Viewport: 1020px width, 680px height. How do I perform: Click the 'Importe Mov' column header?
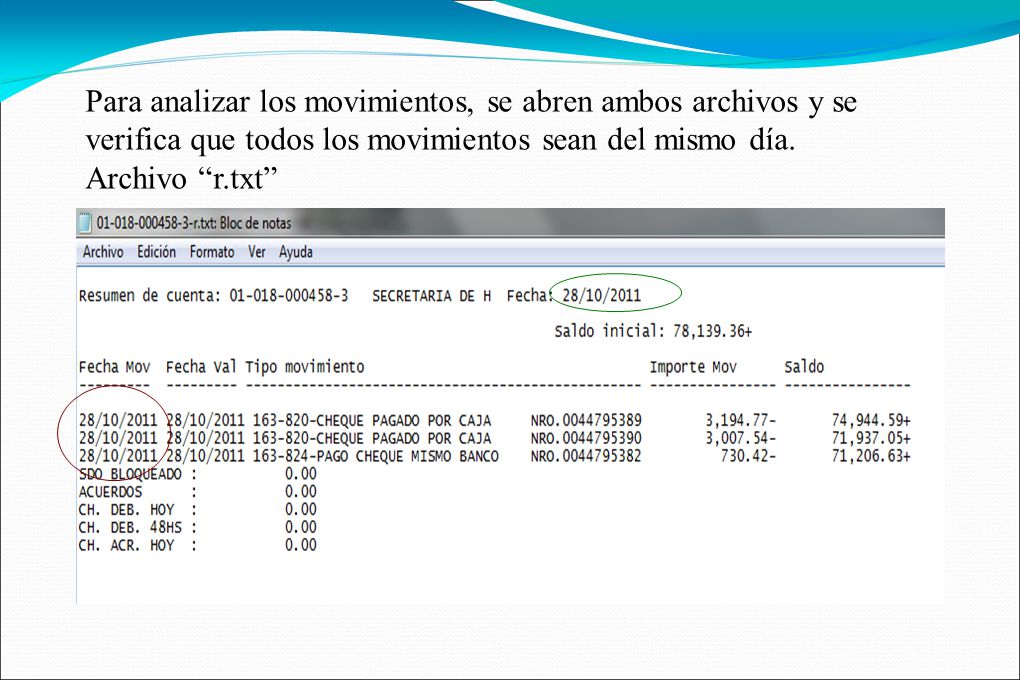pyautogui.click(x=693, y=367)
